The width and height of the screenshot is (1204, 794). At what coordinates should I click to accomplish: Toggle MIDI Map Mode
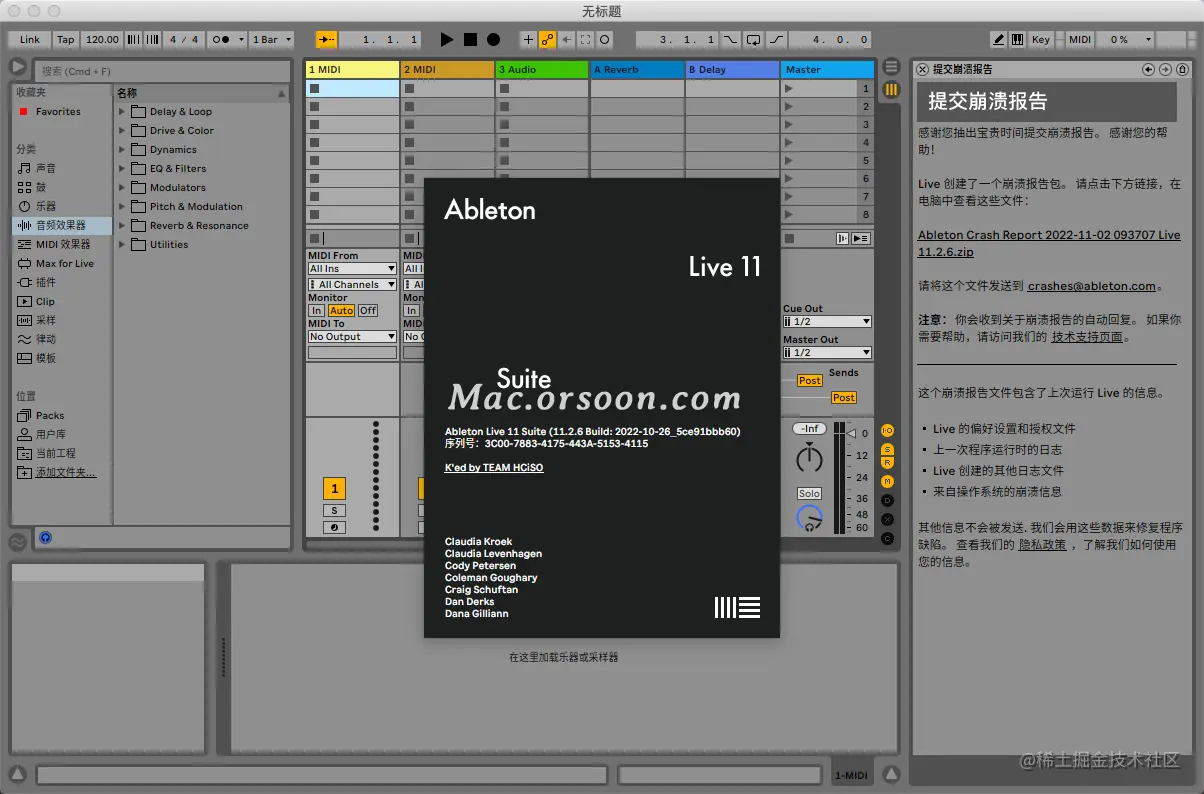click(1080, 40)
